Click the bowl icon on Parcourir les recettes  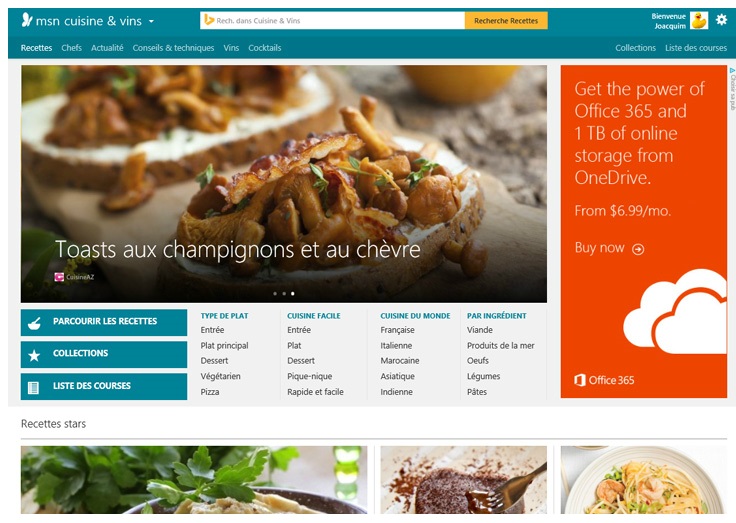click(x=34, y=323)
